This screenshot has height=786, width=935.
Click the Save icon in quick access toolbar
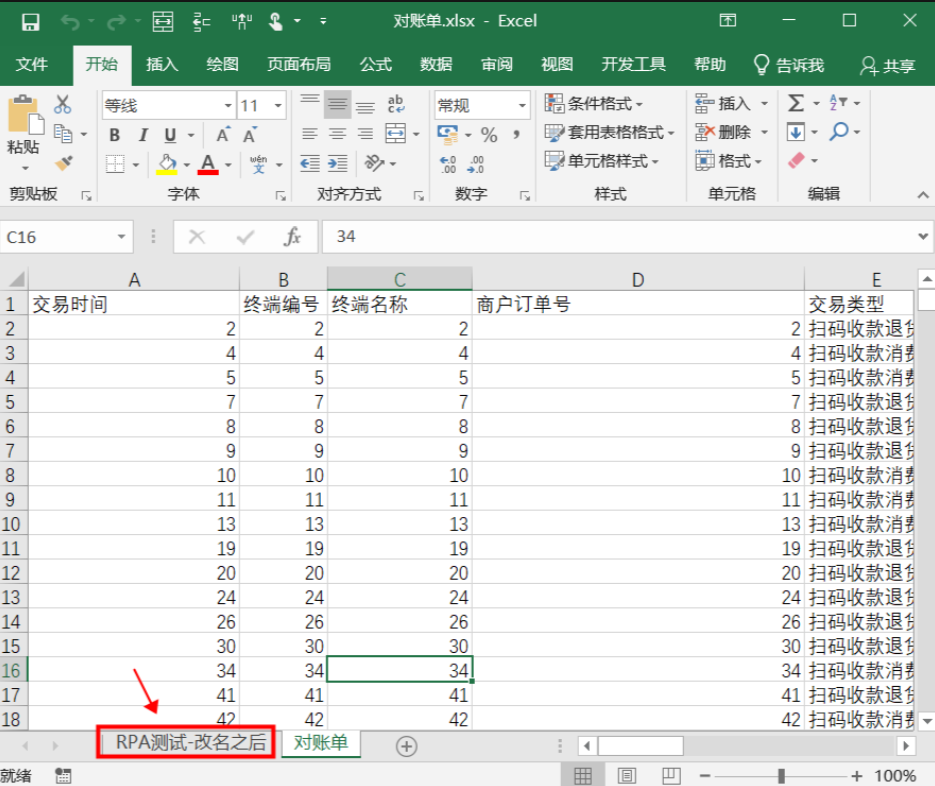tap(30, 22)
